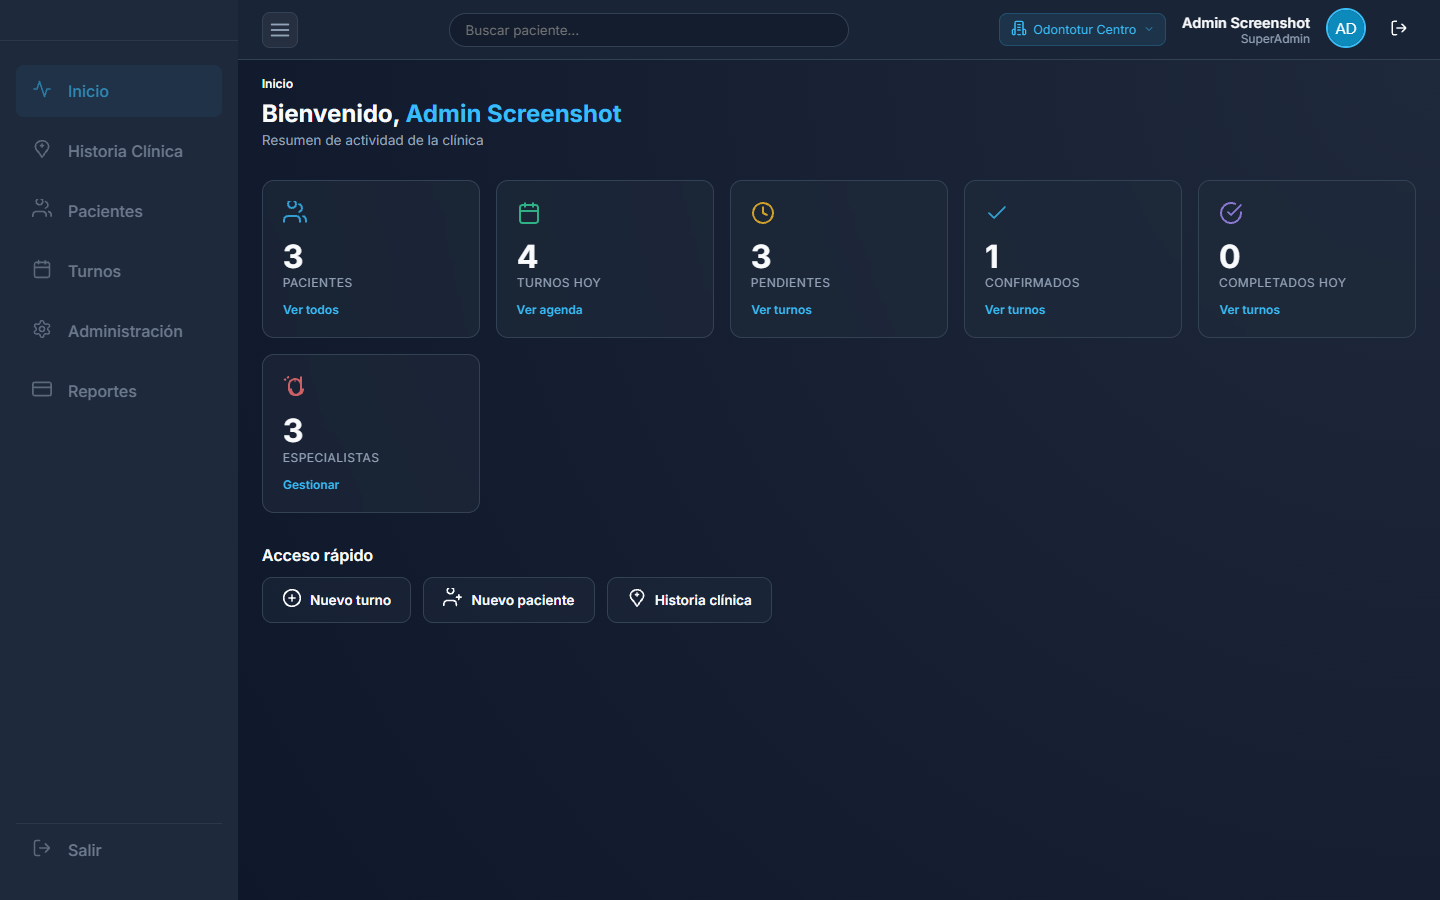
Task: Focus the Buscar paciente search field
Action: pyautogui.click(x=649, y=30)
